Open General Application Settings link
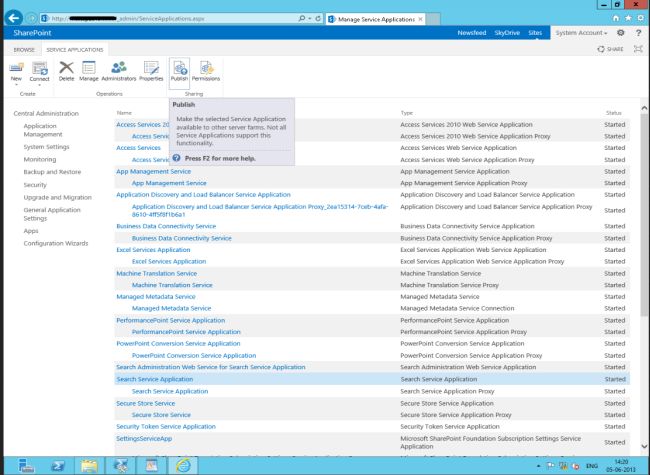 52,214
